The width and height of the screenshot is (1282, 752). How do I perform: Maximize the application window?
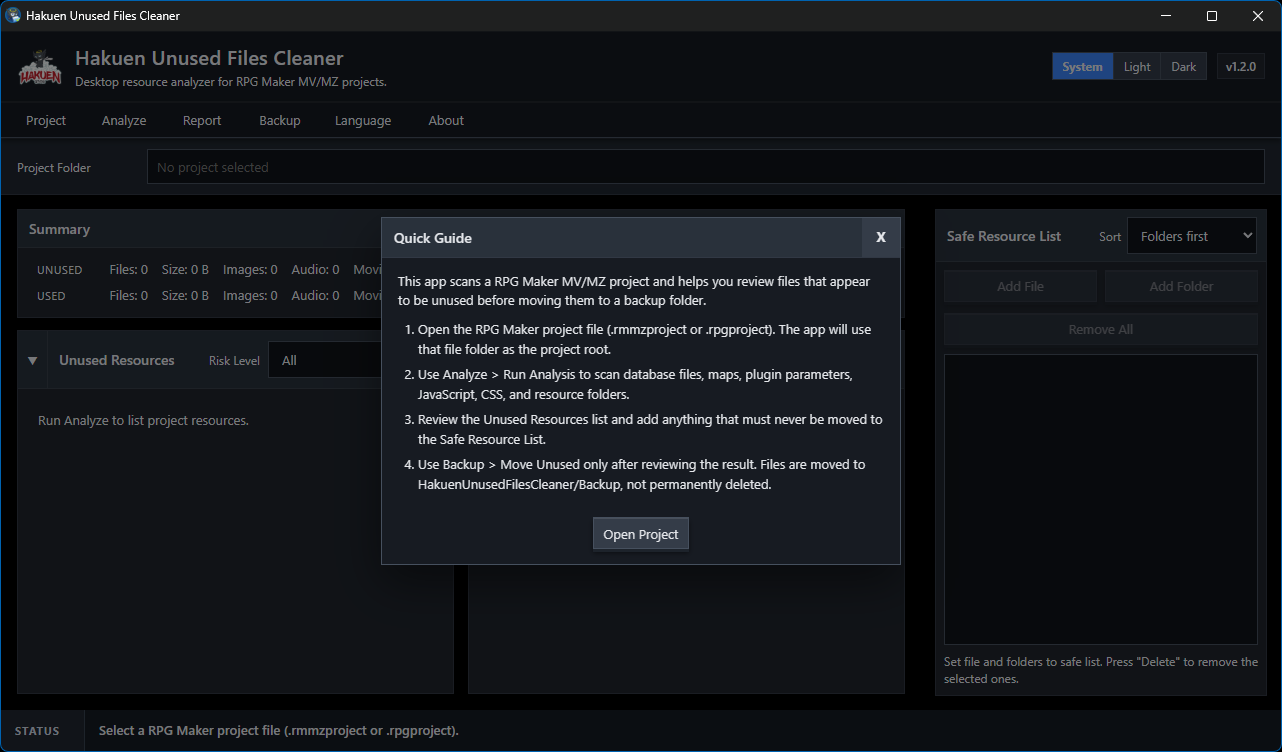tap(1212, 16)
